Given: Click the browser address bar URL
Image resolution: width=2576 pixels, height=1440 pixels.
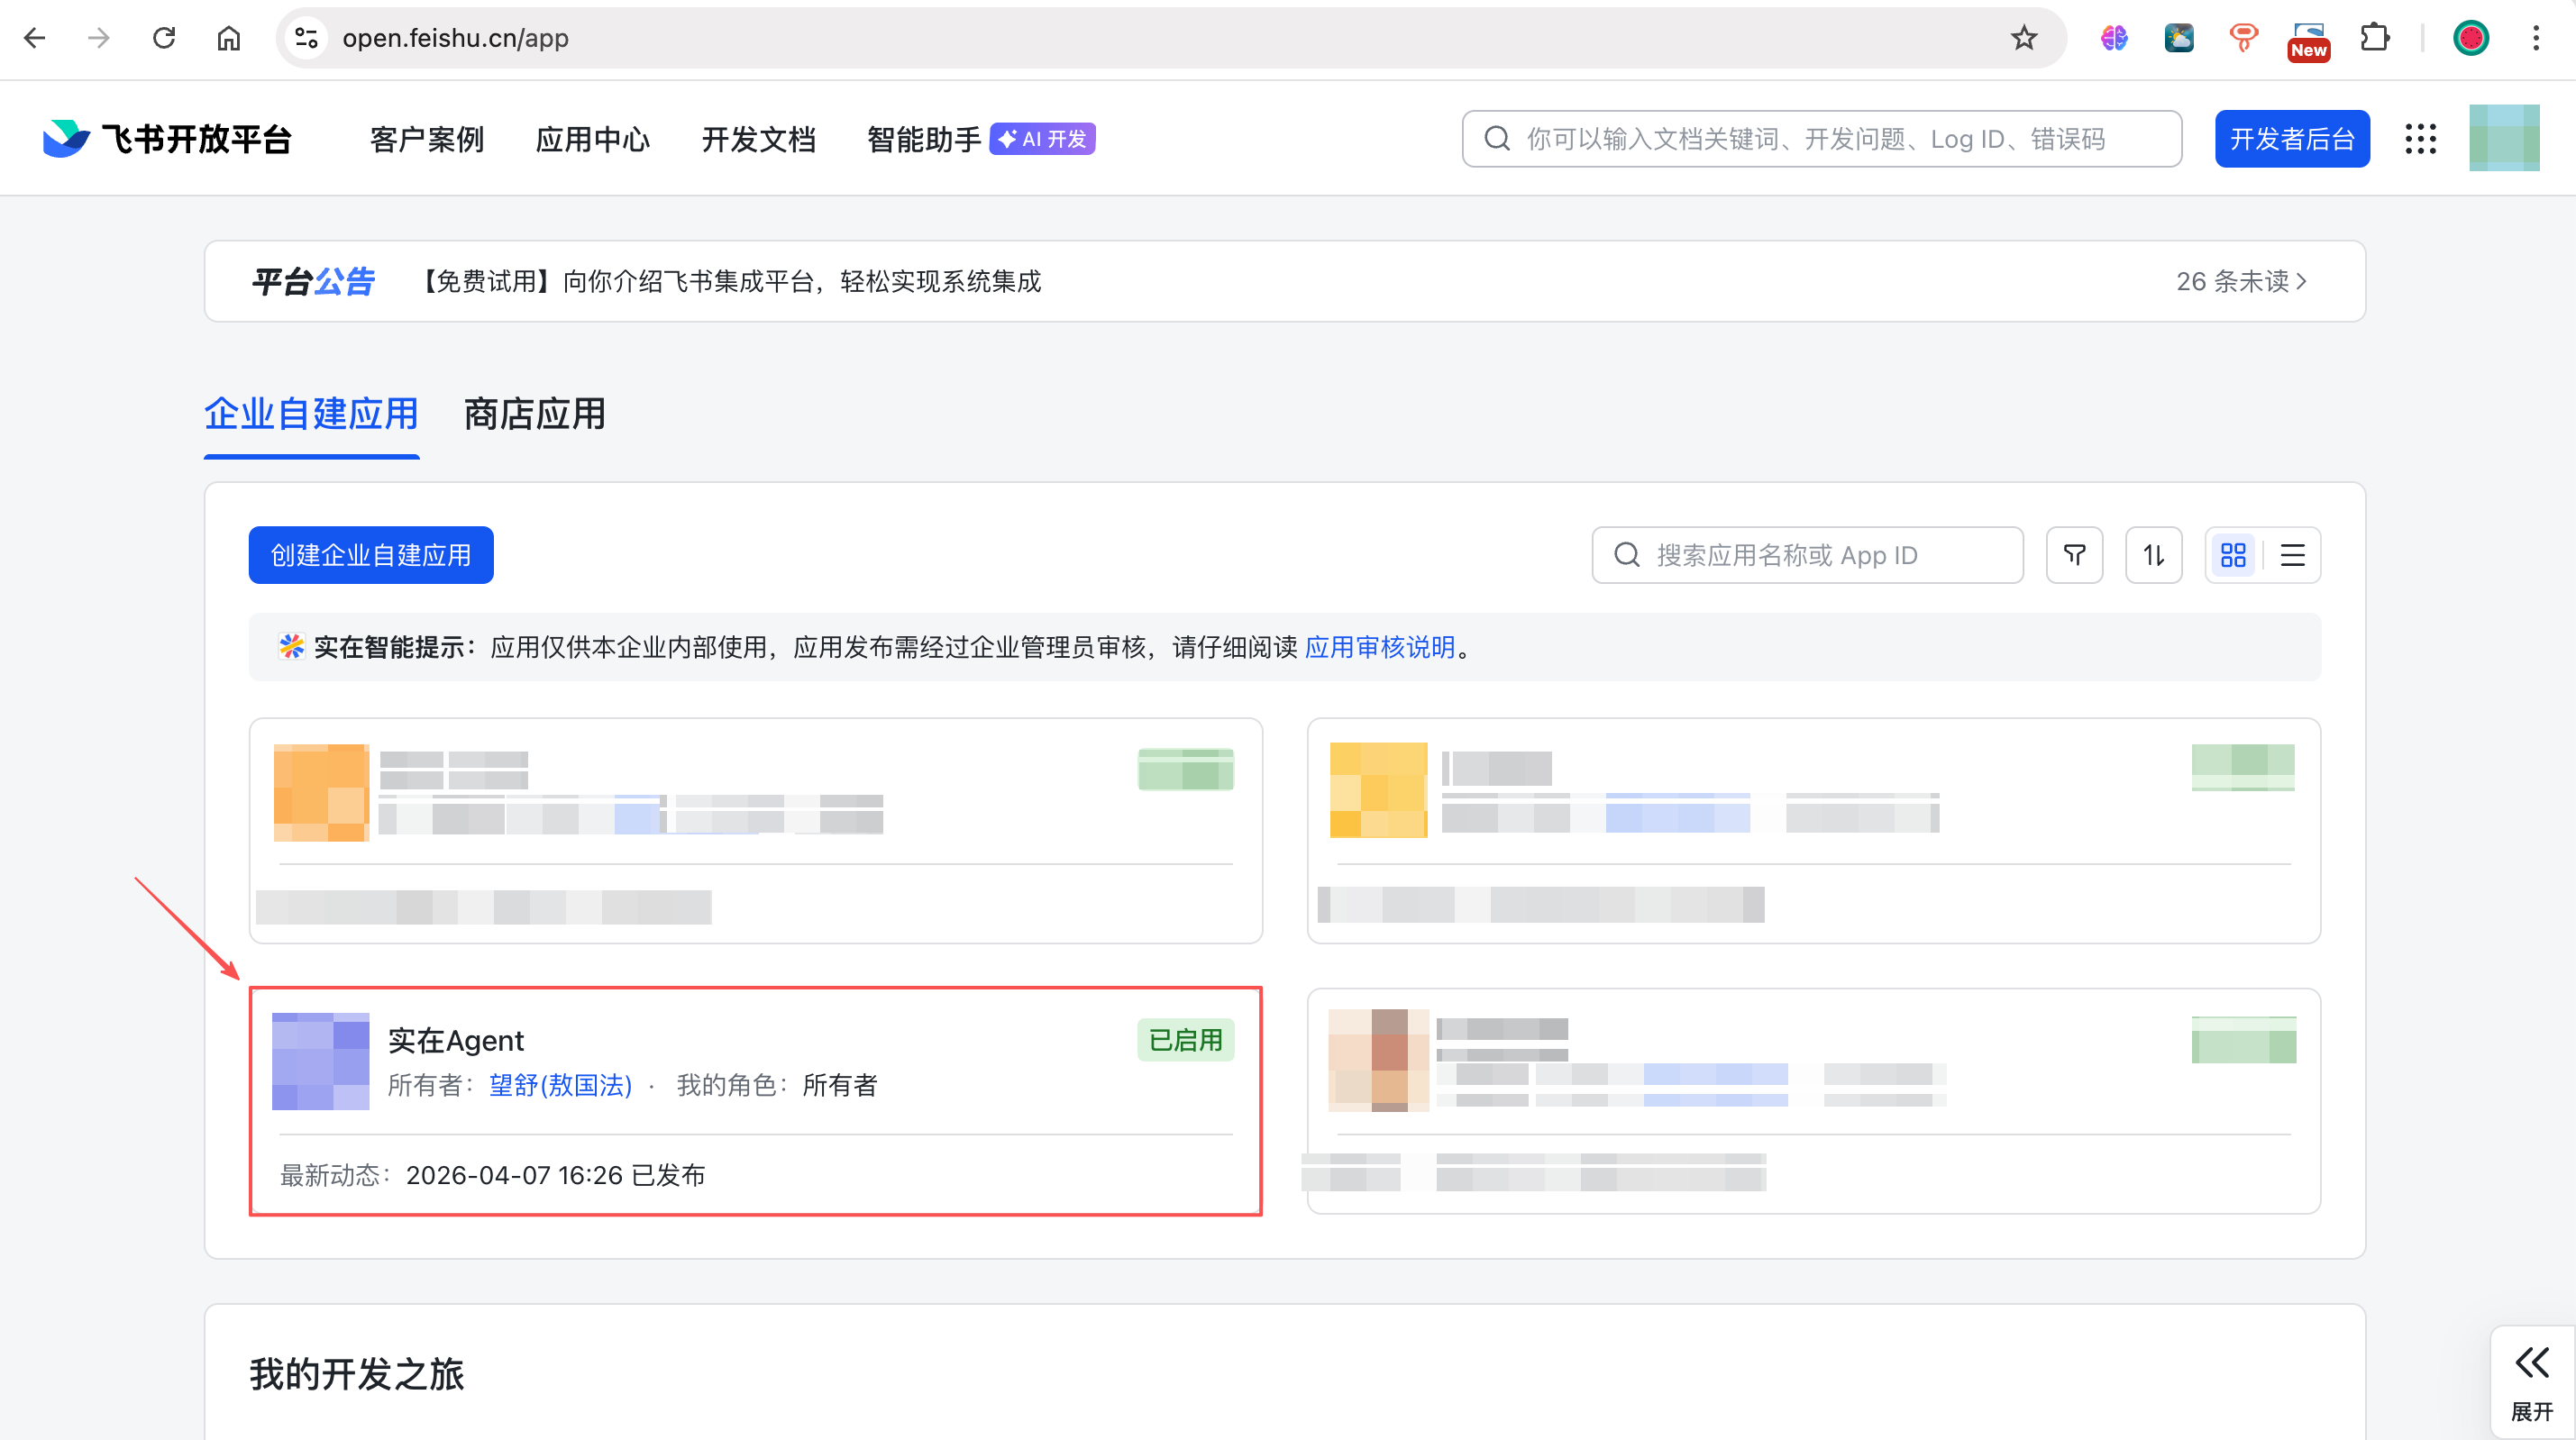Looking at the screenshot, I should coord(455,38).
